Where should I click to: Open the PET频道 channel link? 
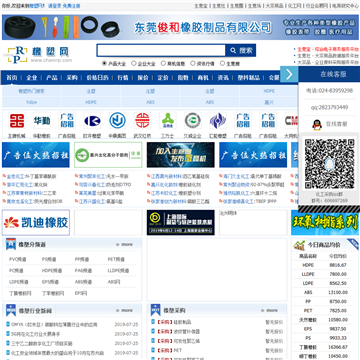click(x=116, y=259)
